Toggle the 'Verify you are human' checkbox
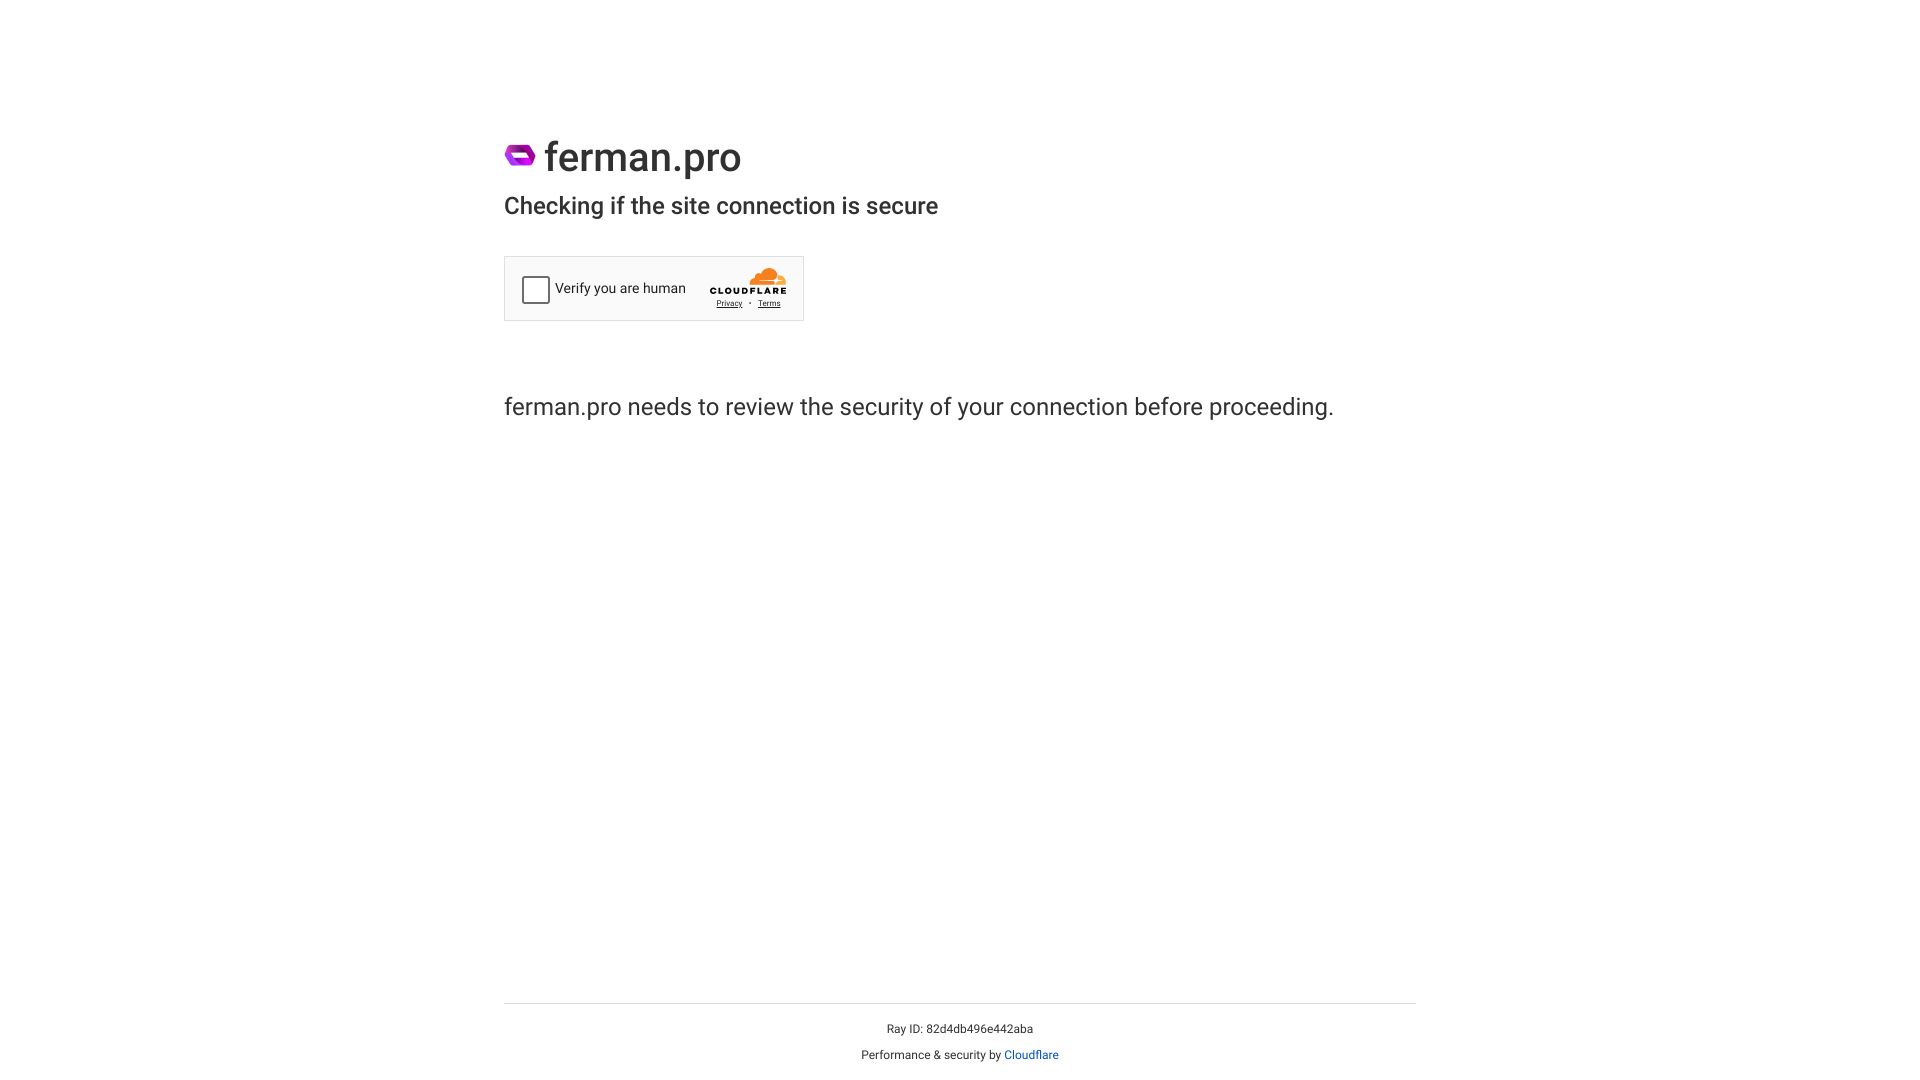Screen dimensions: 1920x1080 534,289
